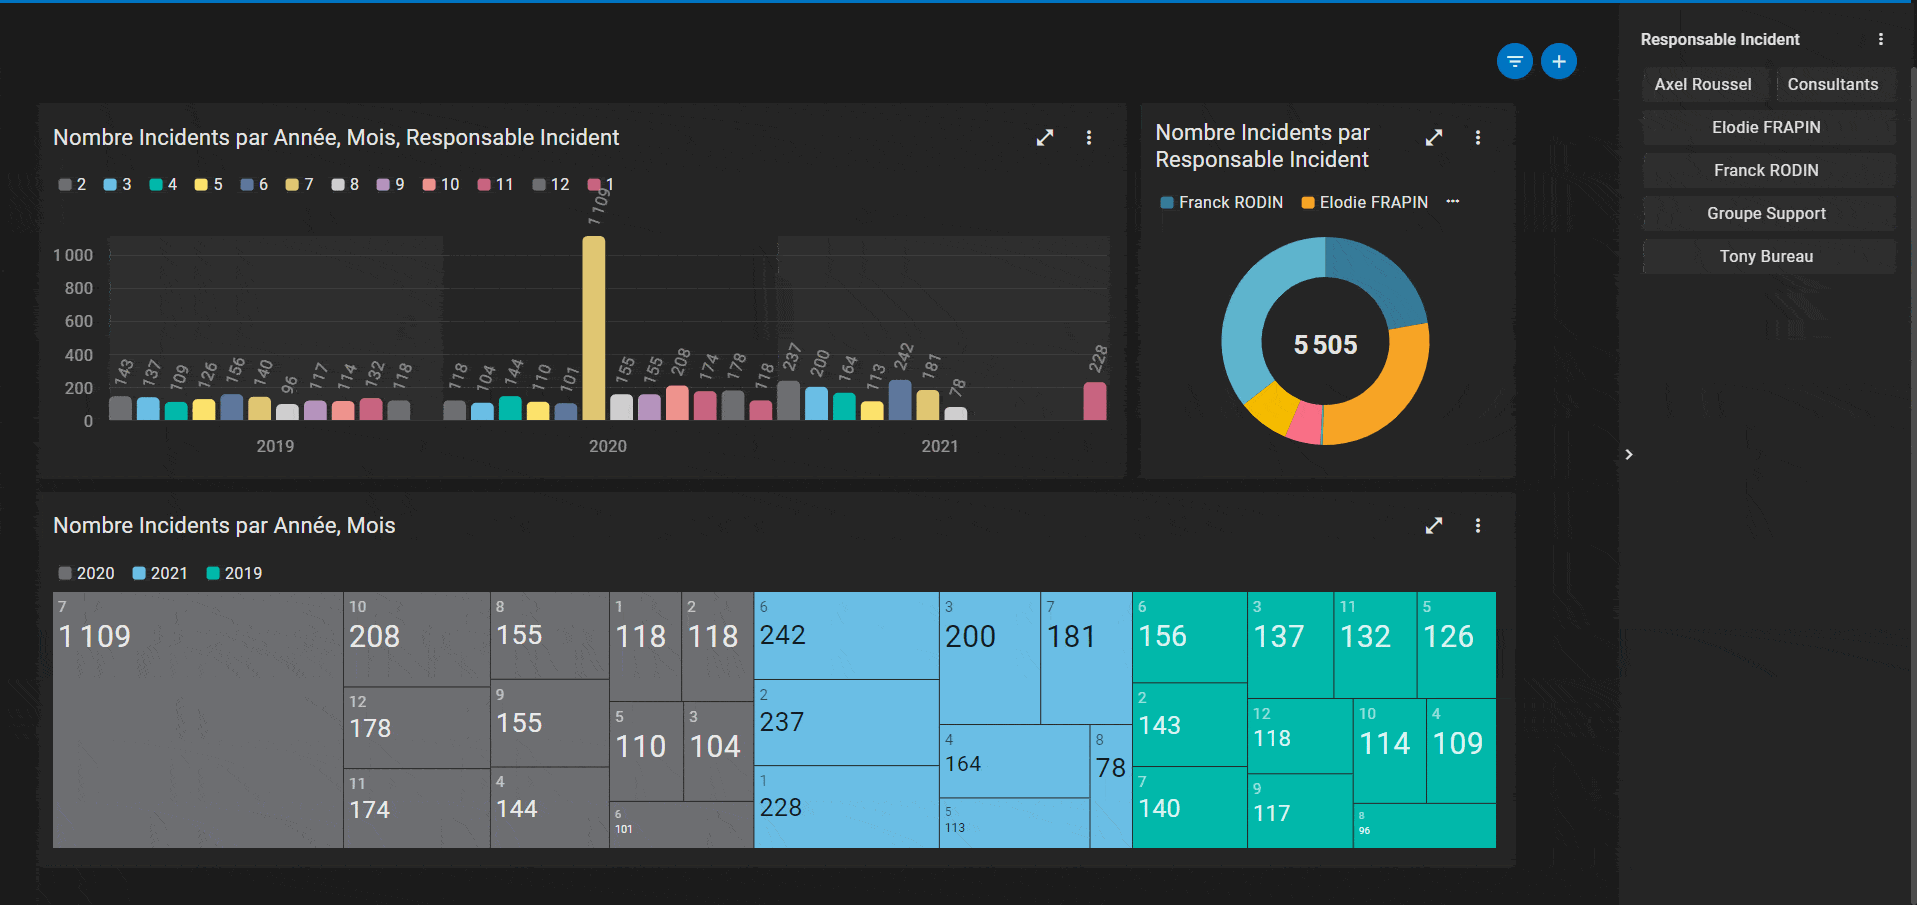Select the Groupe Support filter option
Screen dimensions: 1917x905
1766,214
